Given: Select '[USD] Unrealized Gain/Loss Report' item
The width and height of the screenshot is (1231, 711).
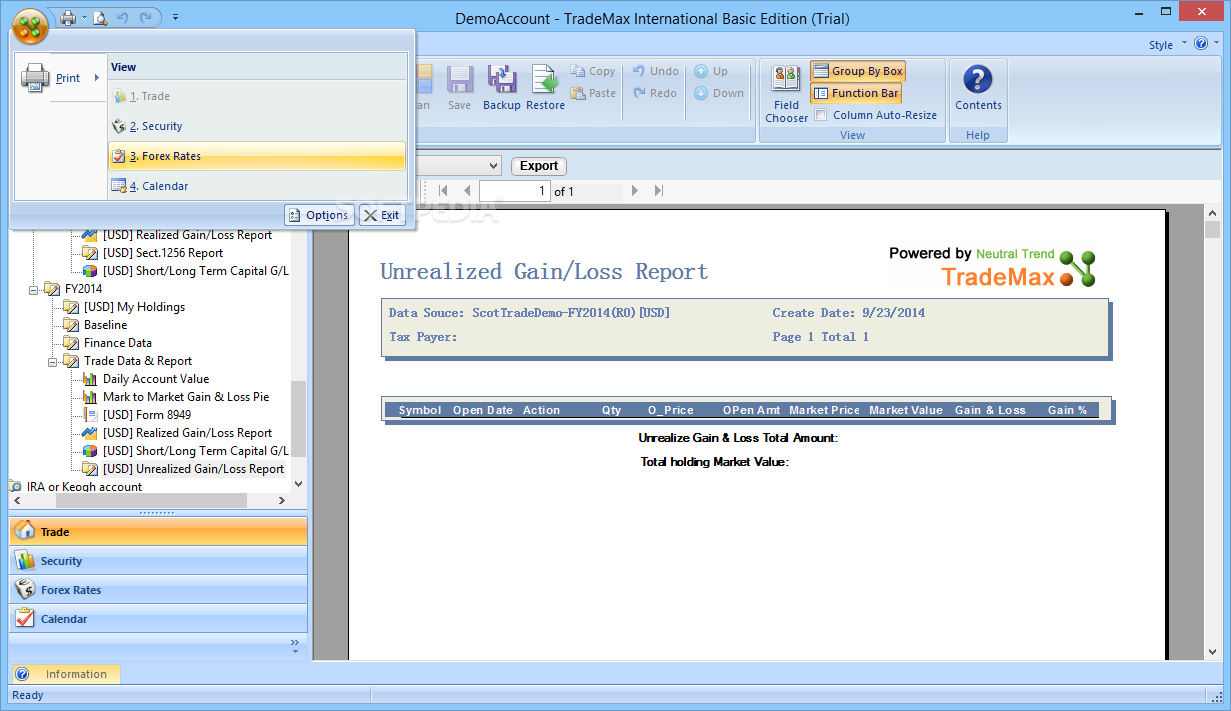Looking at the screenshot, I should pos(193,469).
